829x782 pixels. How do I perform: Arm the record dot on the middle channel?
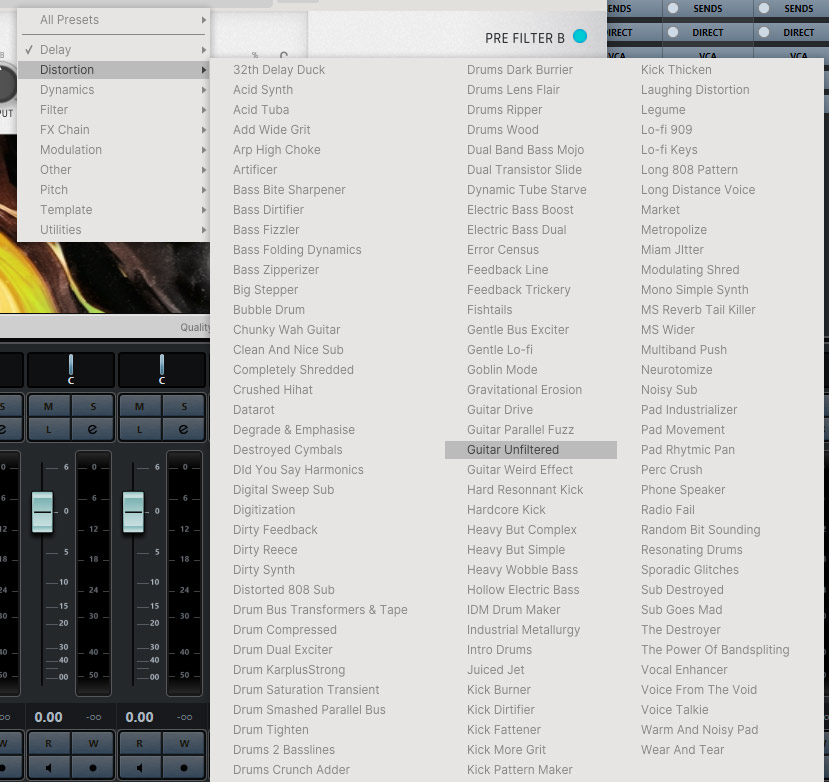[x=92, y=769]
